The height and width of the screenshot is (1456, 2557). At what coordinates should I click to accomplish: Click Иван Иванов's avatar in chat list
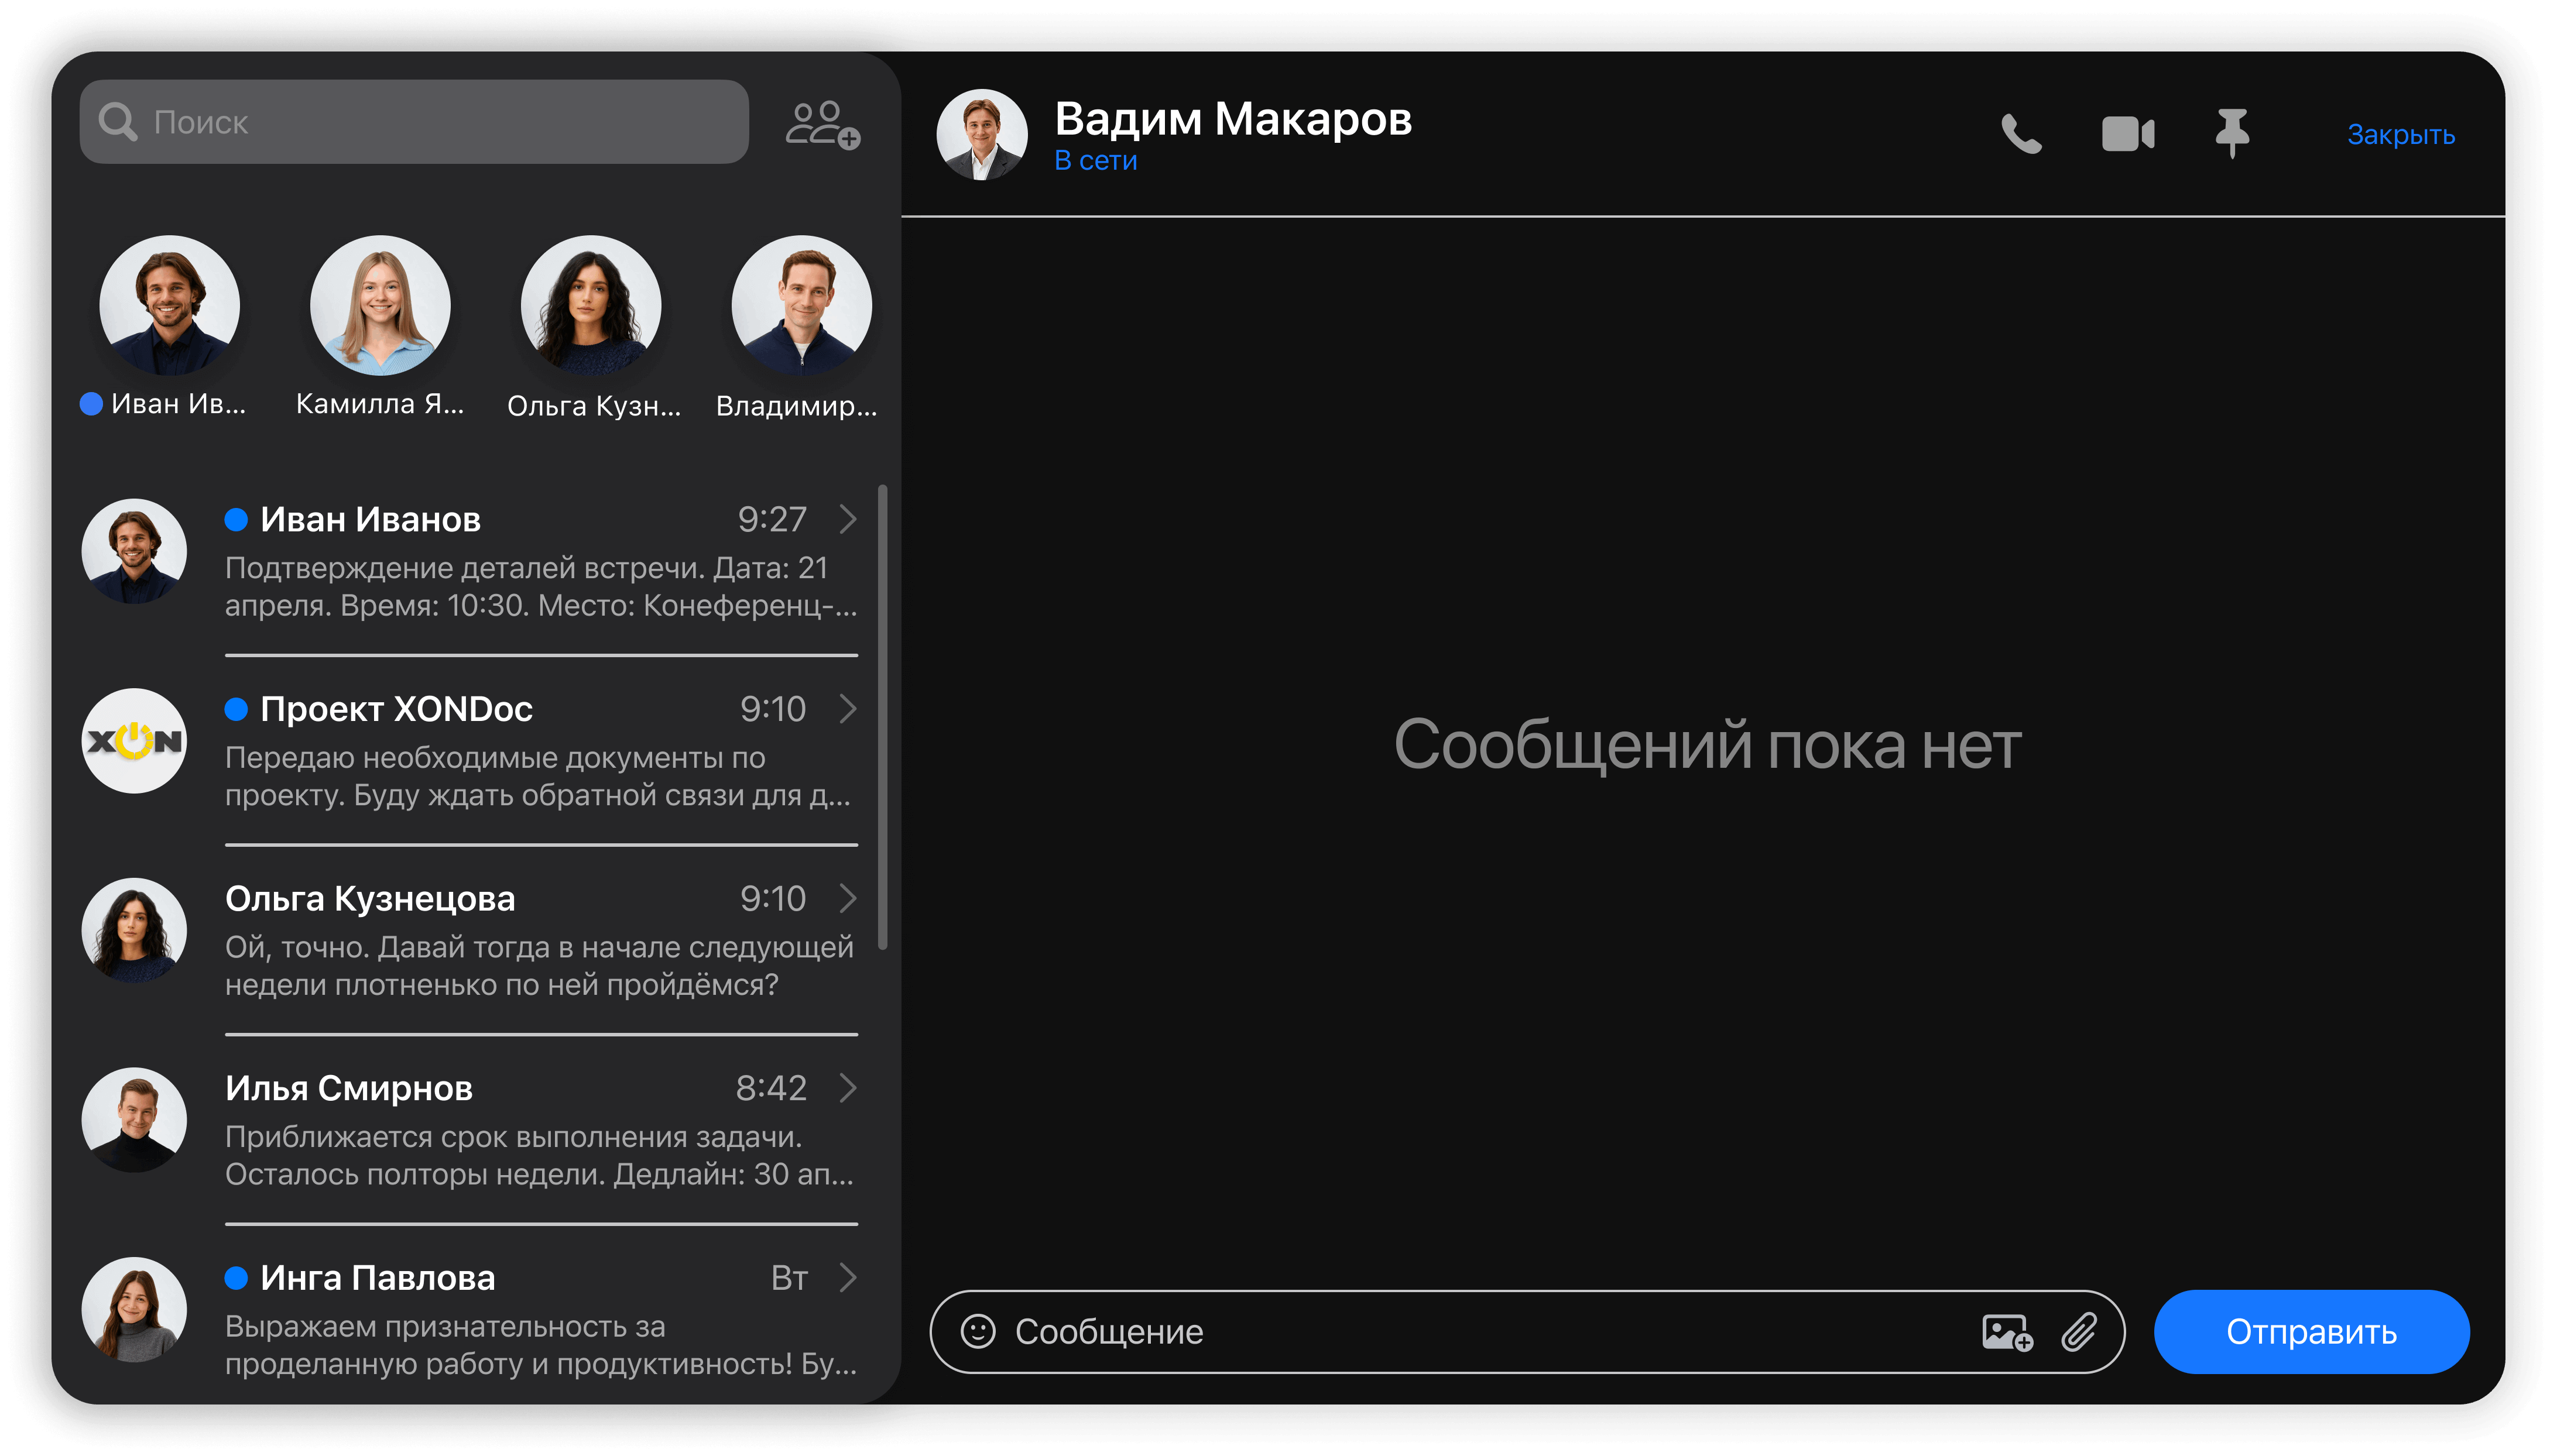click(134, 551)
